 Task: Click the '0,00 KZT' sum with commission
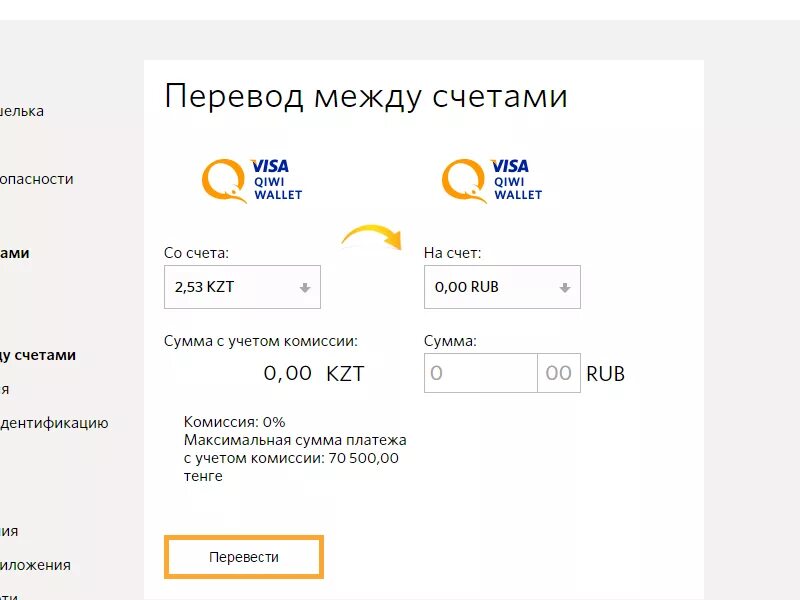point(314,374)
